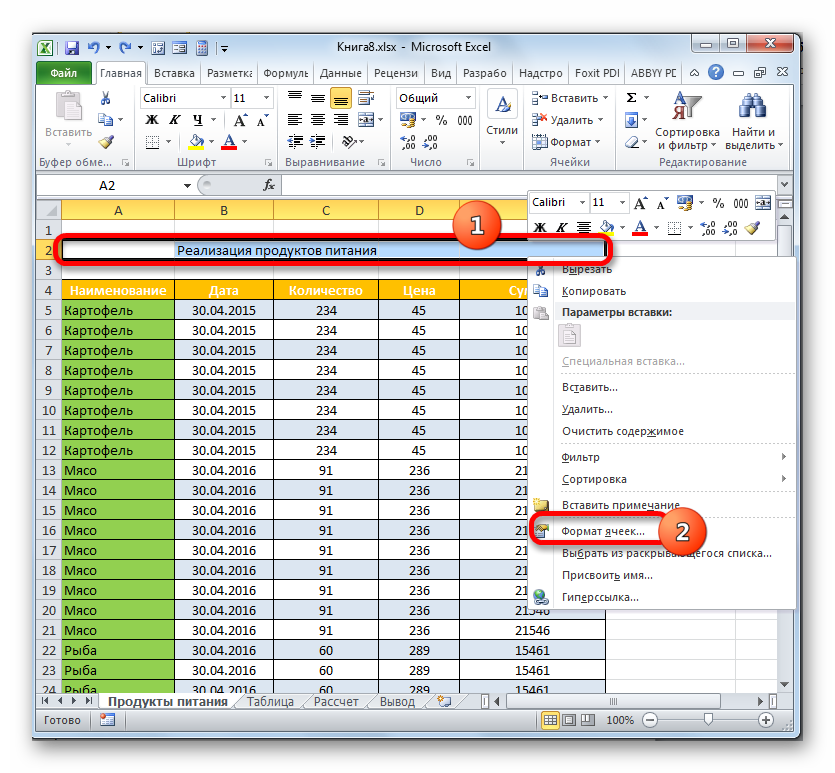The image size is (835, 773).
Task: Click Merge and Center icon in ribbon
Action: (x=366, y=120)
